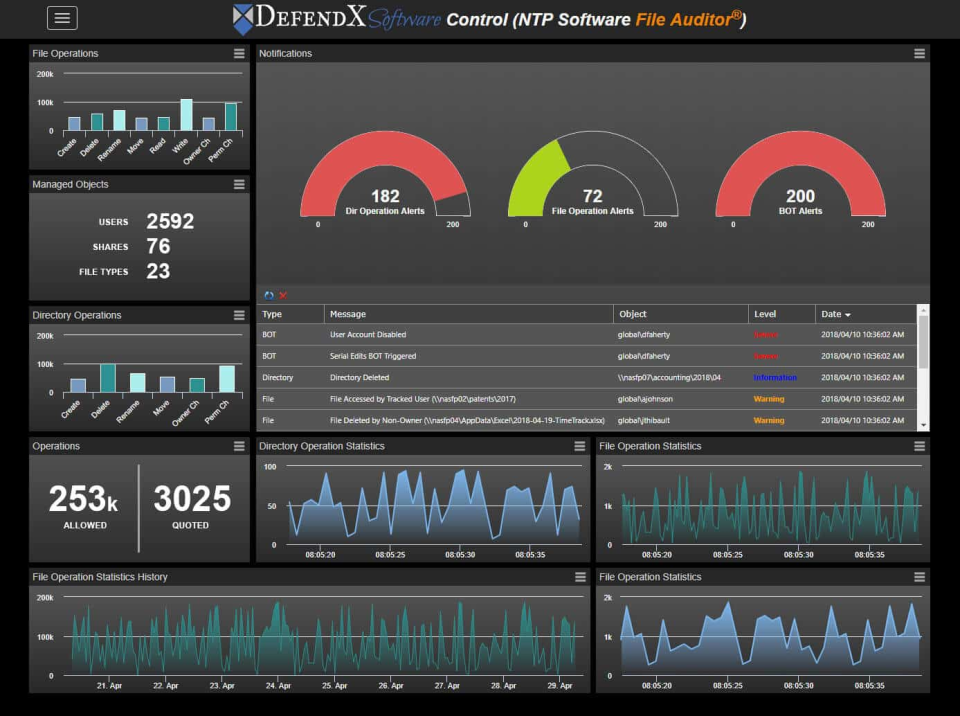The width and height of the screenshot is (960, 716).
Task: Click '08:05:30' label in Directory Operation Statistics
Action: pyautogui.click(x=460, y=554)
